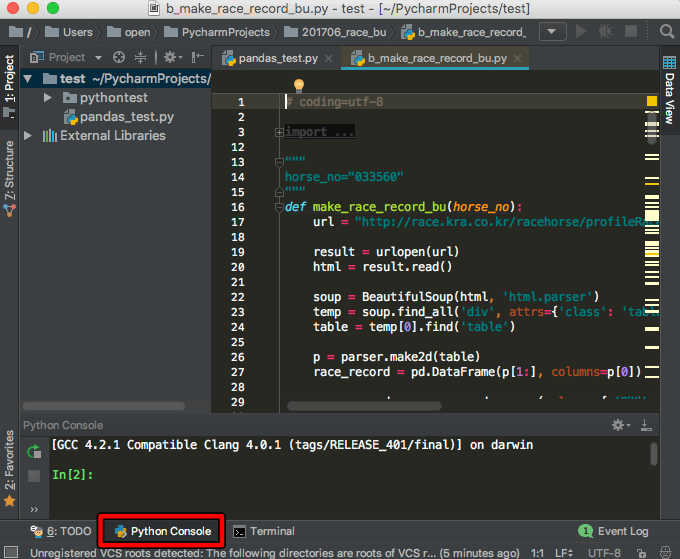Screen dimensions: 680x559
Task: Change file encoding UTF-8 selector
Action: (604, 553)
